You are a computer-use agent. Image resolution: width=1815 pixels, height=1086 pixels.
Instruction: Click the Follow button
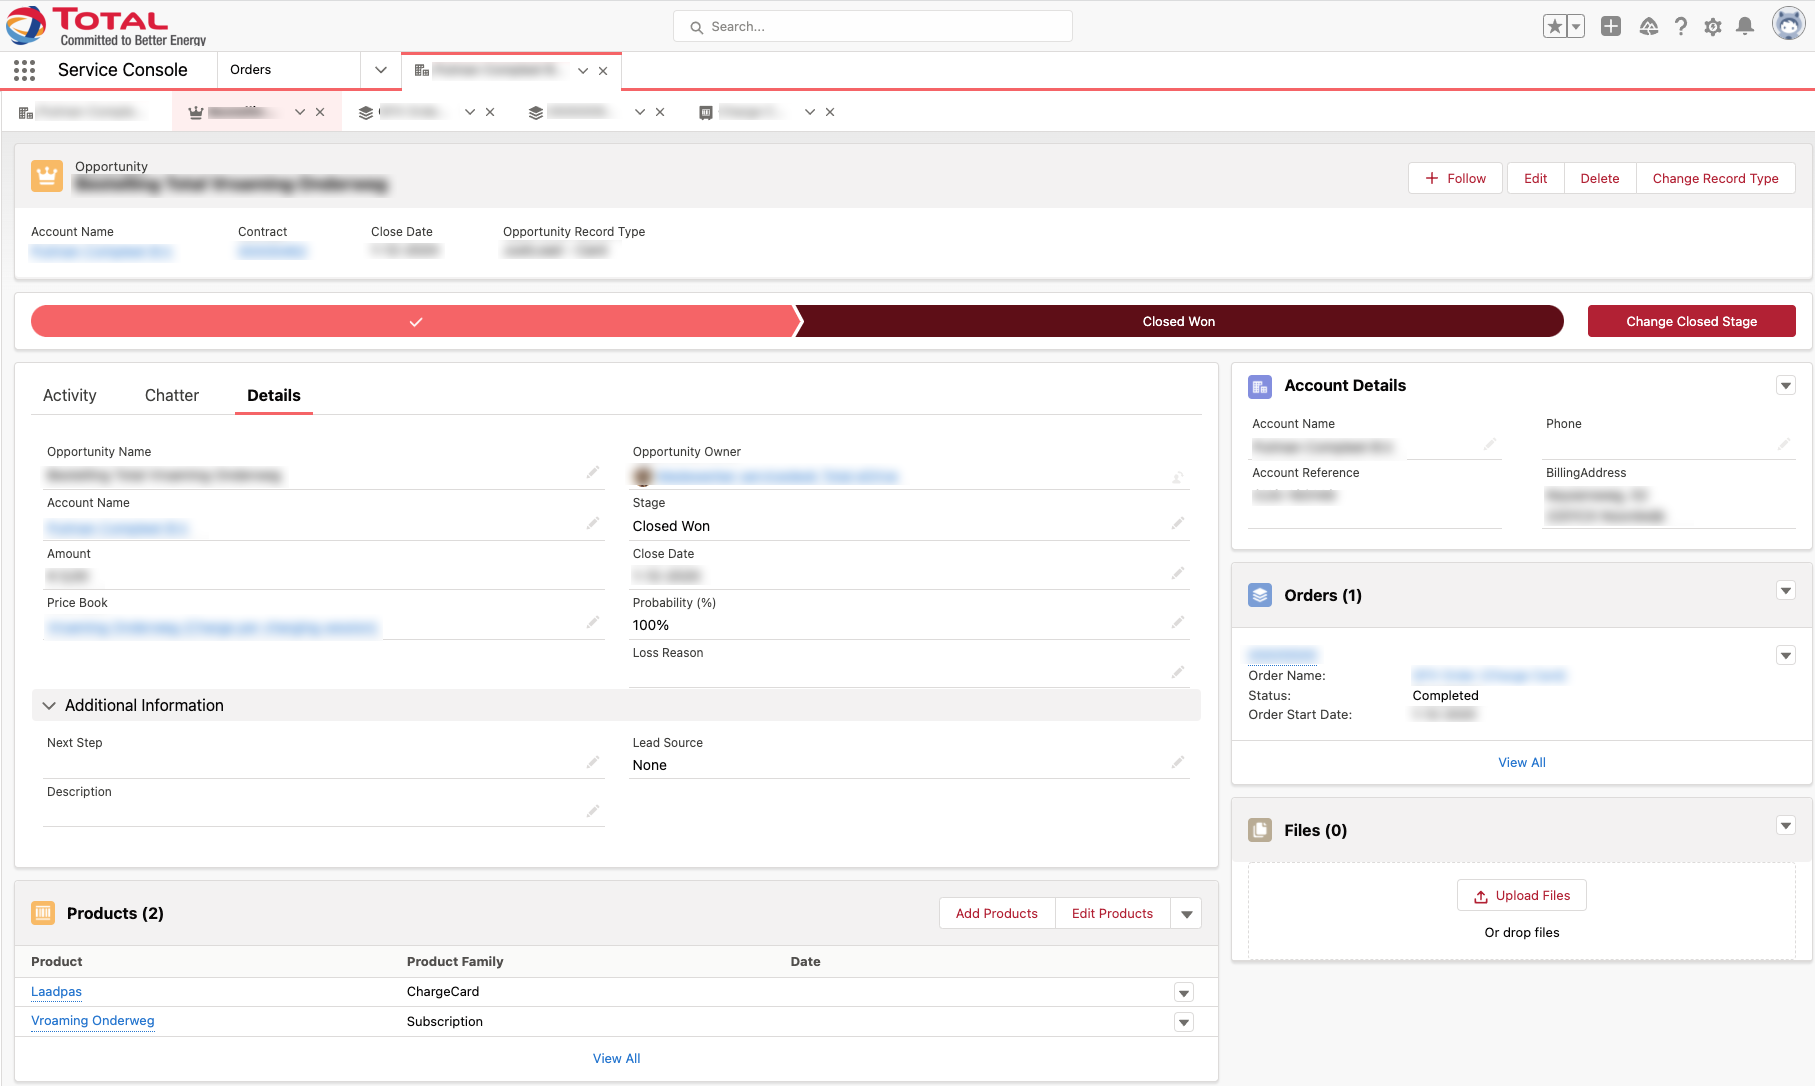(1455, 178)
